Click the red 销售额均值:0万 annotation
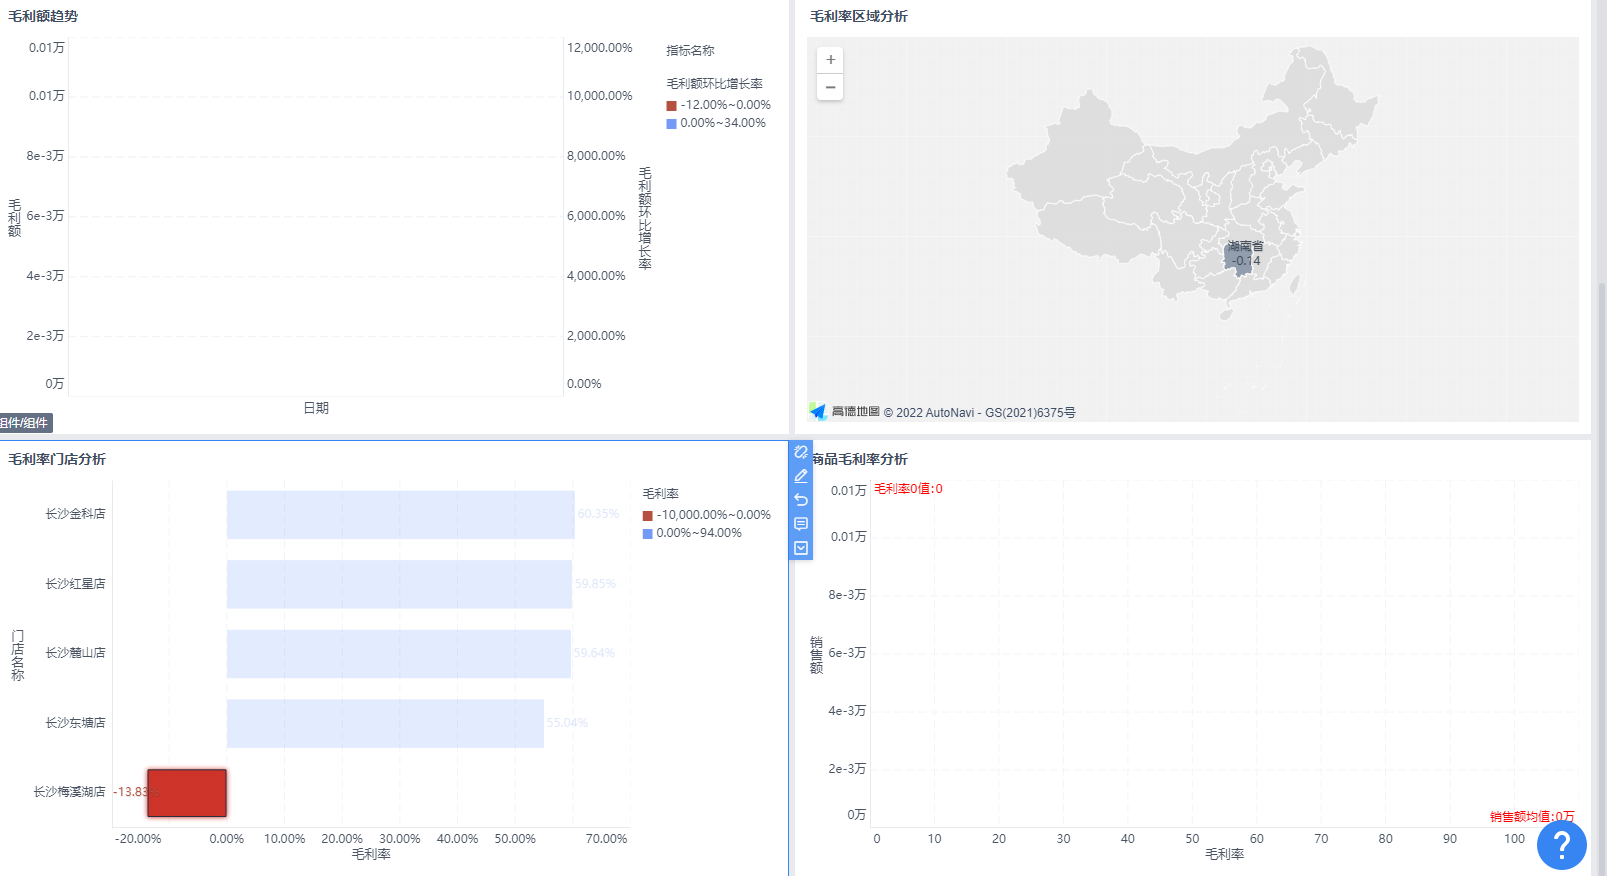The width and height of the screenshot is (1607, 876). tap(1532, 817)
